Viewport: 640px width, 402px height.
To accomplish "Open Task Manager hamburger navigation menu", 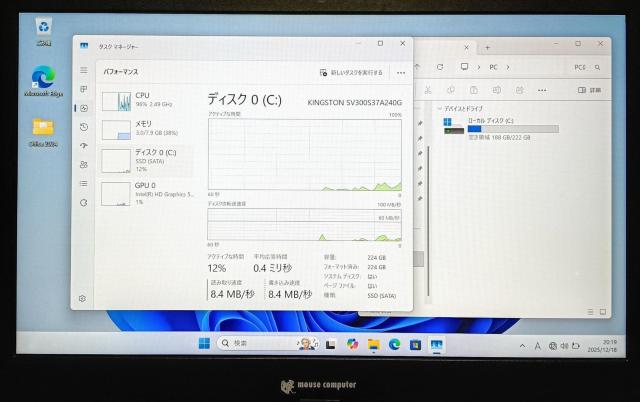I will [84, 70].
